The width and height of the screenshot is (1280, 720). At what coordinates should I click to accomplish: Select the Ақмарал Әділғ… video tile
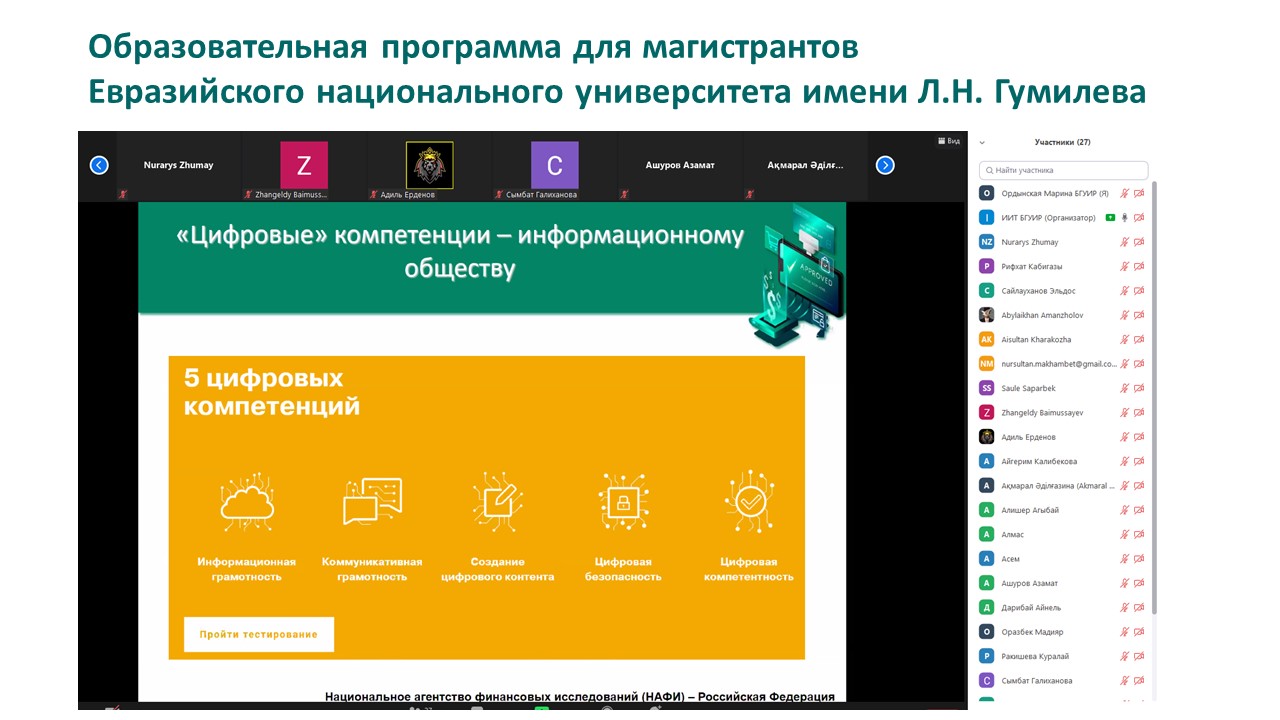(x=805, y=166)
